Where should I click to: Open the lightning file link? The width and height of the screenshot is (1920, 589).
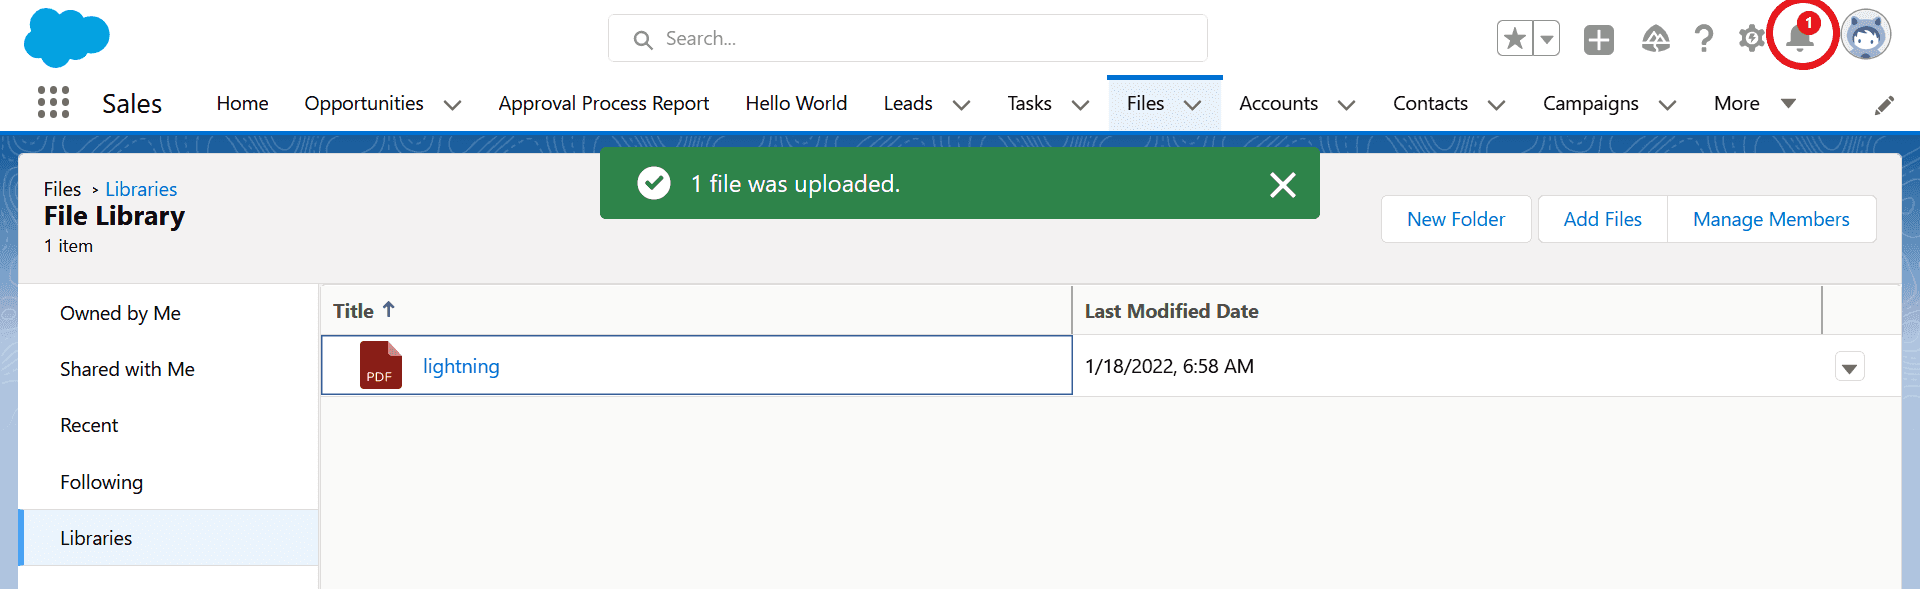tap(461, 366)
